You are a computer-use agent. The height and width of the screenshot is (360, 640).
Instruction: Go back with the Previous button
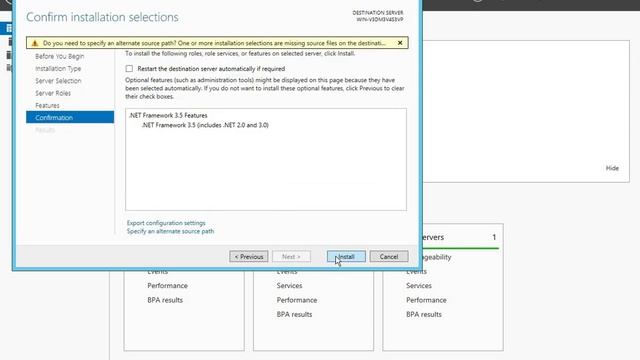(249, 256)
